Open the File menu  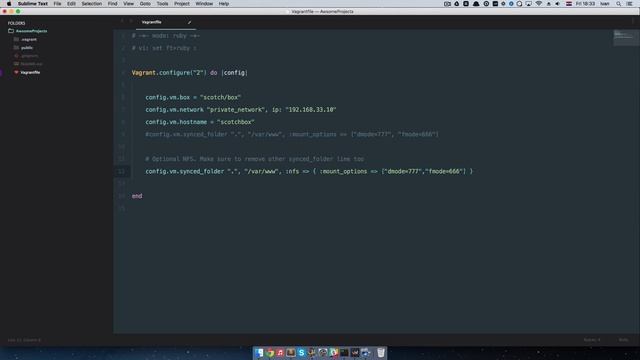click(x=57, y=4)
